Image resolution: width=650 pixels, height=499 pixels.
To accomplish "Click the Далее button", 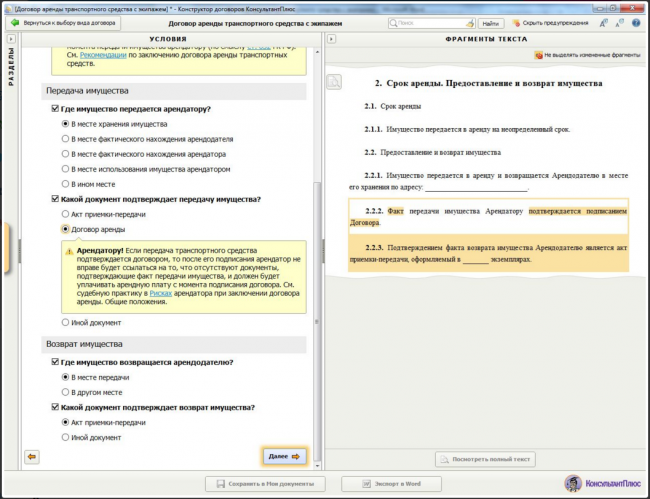I will pyautogui.click(x=284, y=456).
